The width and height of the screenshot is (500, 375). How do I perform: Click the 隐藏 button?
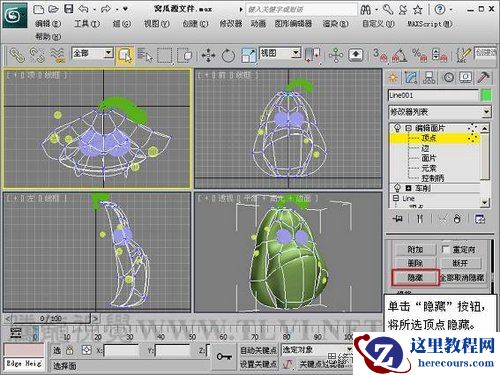(x=415, y=277)
